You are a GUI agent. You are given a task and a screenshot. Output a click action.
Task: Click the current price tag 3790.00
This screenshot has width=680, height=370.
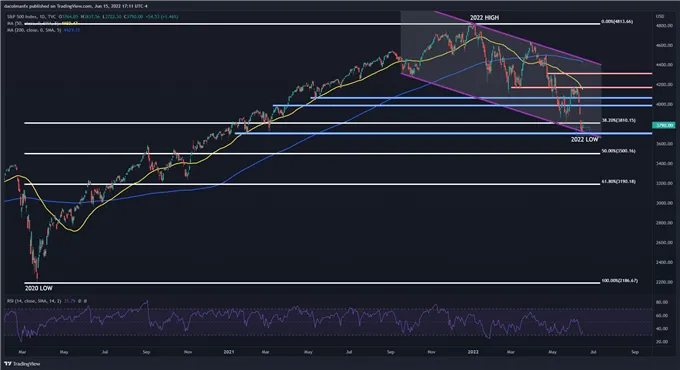pyautogui.click(x=665, y=125)
